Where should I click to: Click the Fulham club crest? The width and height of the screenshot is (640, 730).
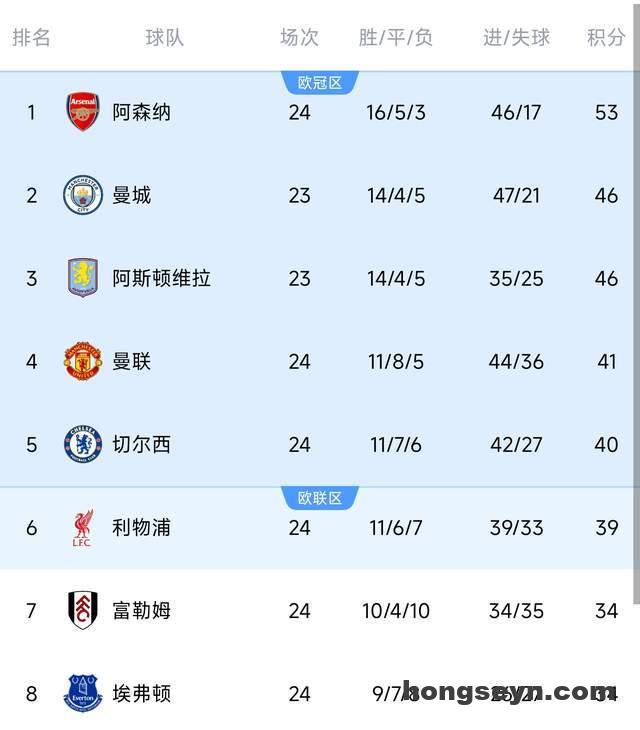click(83, 610)
